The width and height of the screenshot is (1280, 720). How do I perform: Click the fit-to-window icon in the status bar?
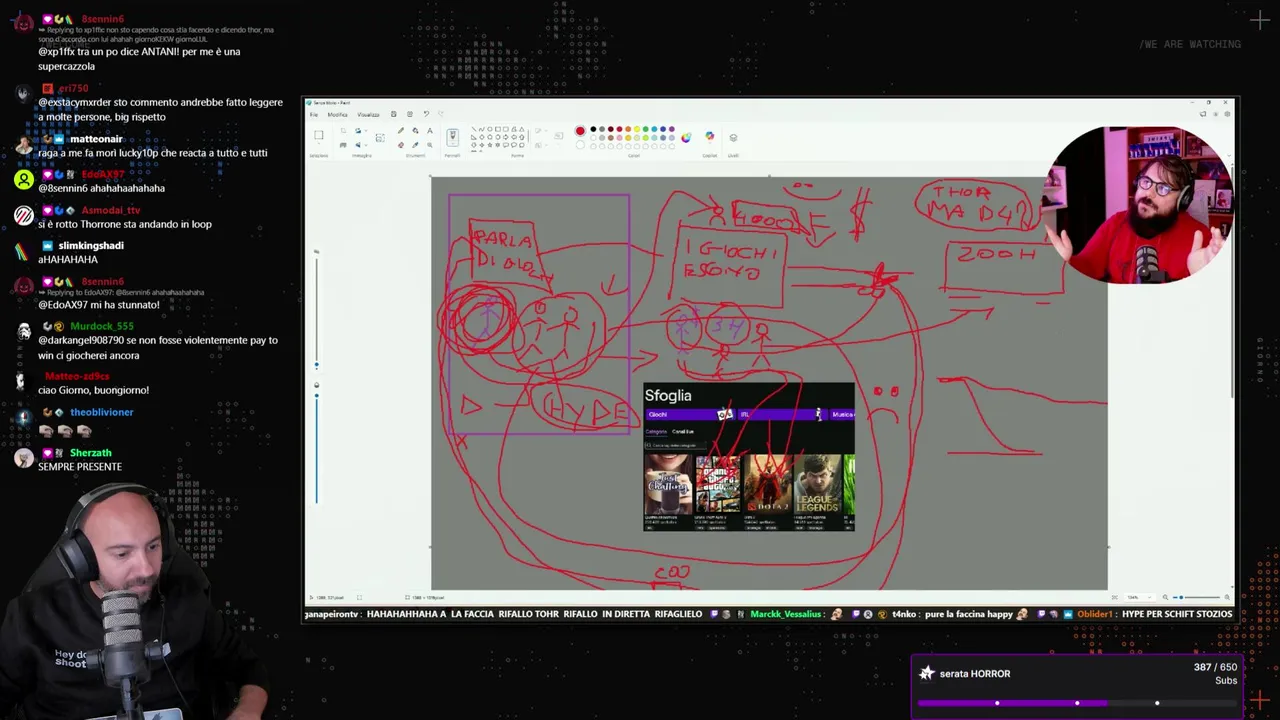pos(1115,597)
